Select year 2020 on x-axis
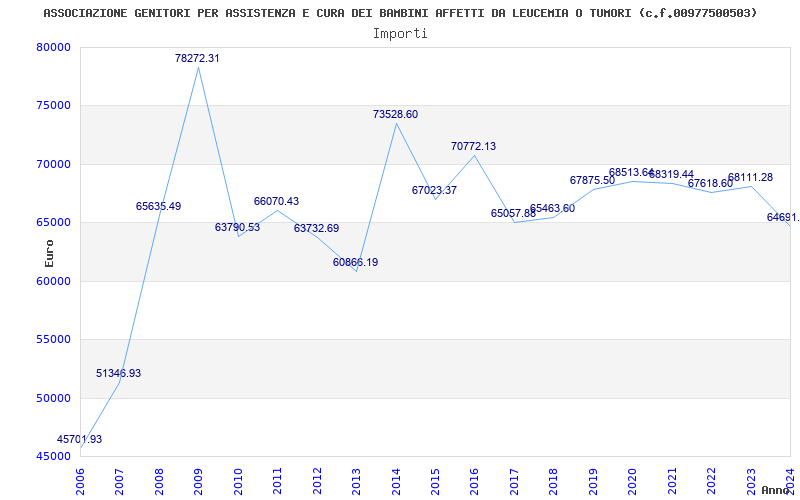The width and height of the screenshot is (800, 500). 633,481
